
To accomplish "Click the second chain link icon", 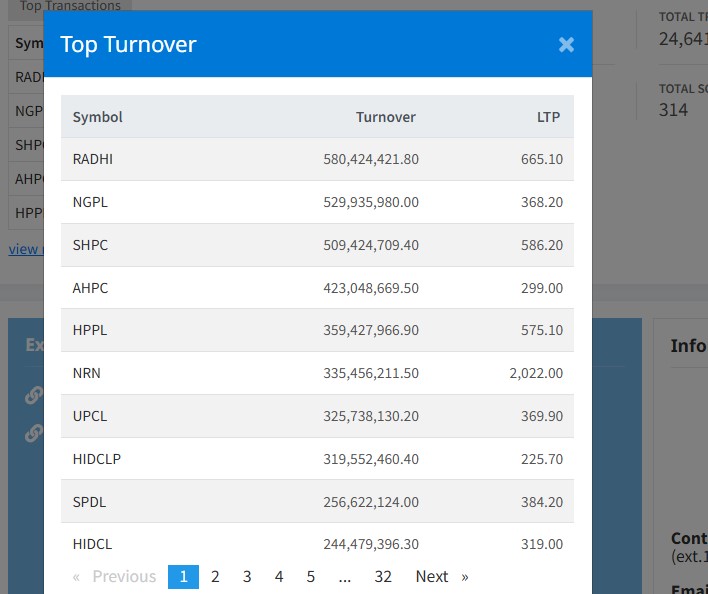I will coord(33,433).
